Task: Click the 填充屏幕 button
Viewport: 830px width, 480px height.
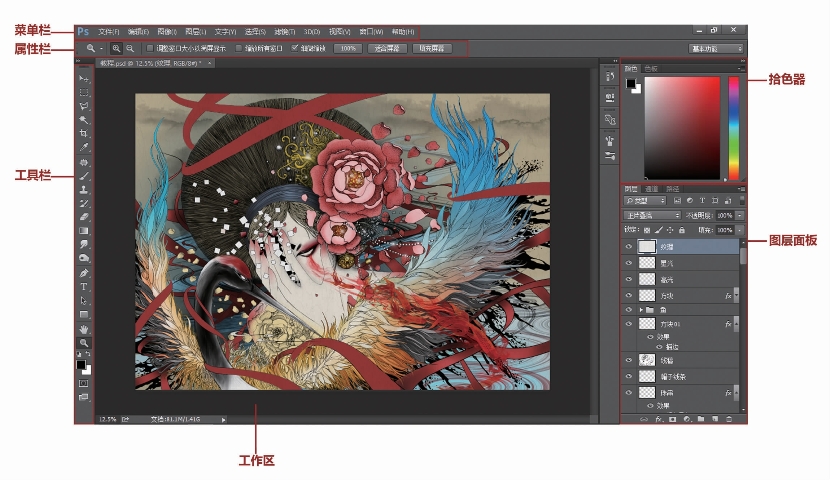Action: (431, 48)
